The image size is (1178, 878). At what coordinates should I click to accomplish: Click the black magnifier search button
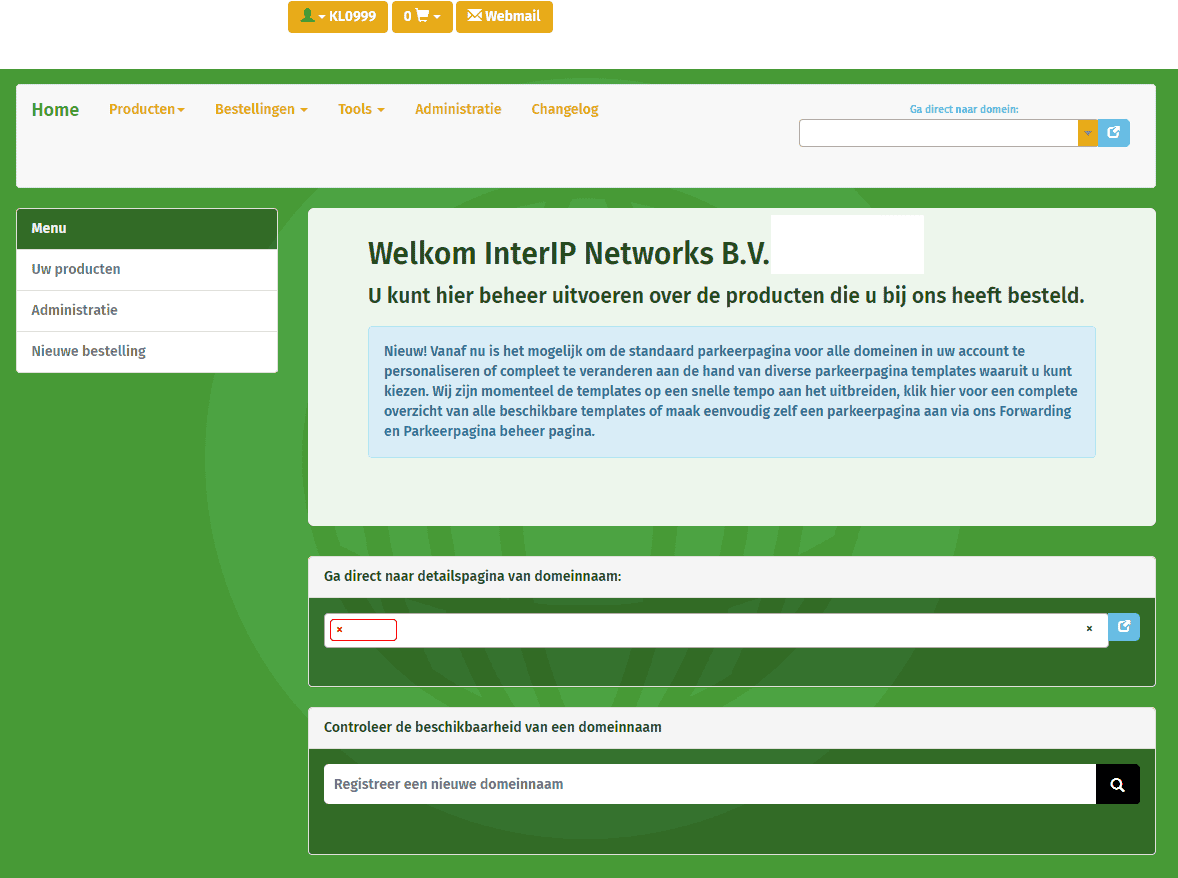(x=1117, y=785)
